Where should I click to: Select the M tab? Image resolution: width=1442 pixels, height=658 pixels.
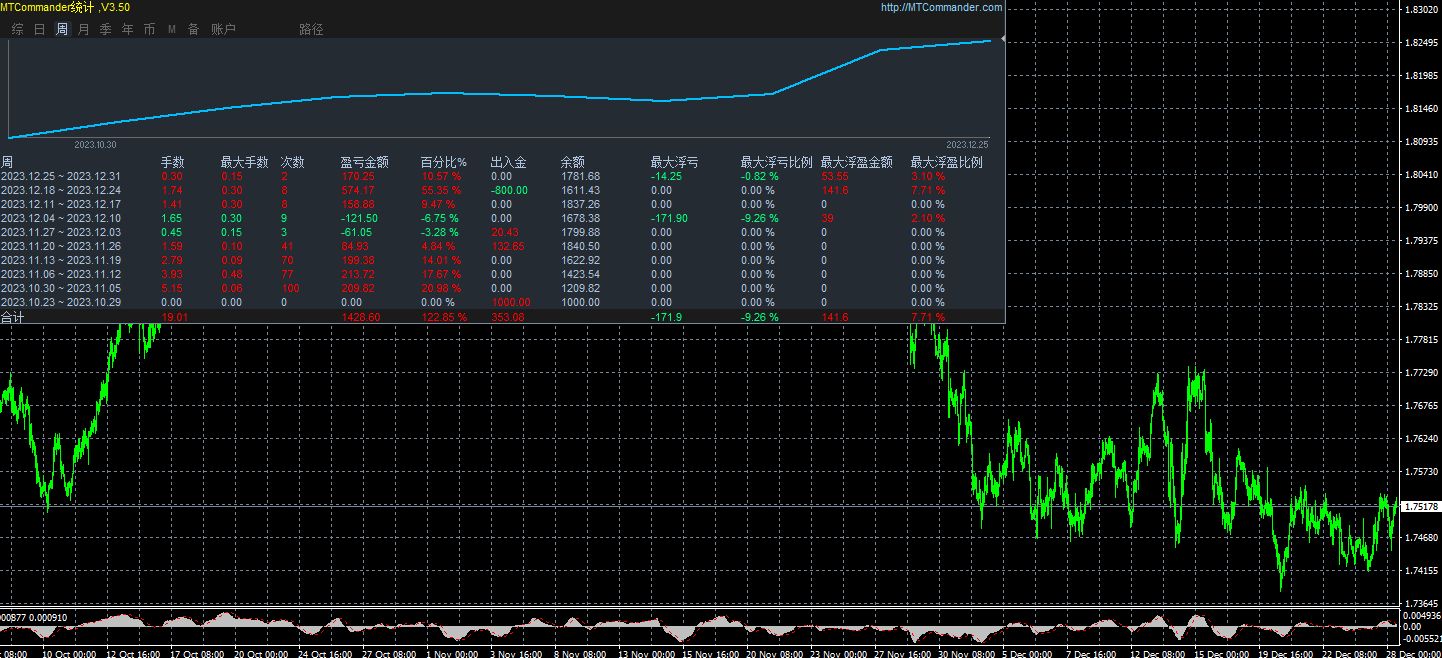point(171,29)
